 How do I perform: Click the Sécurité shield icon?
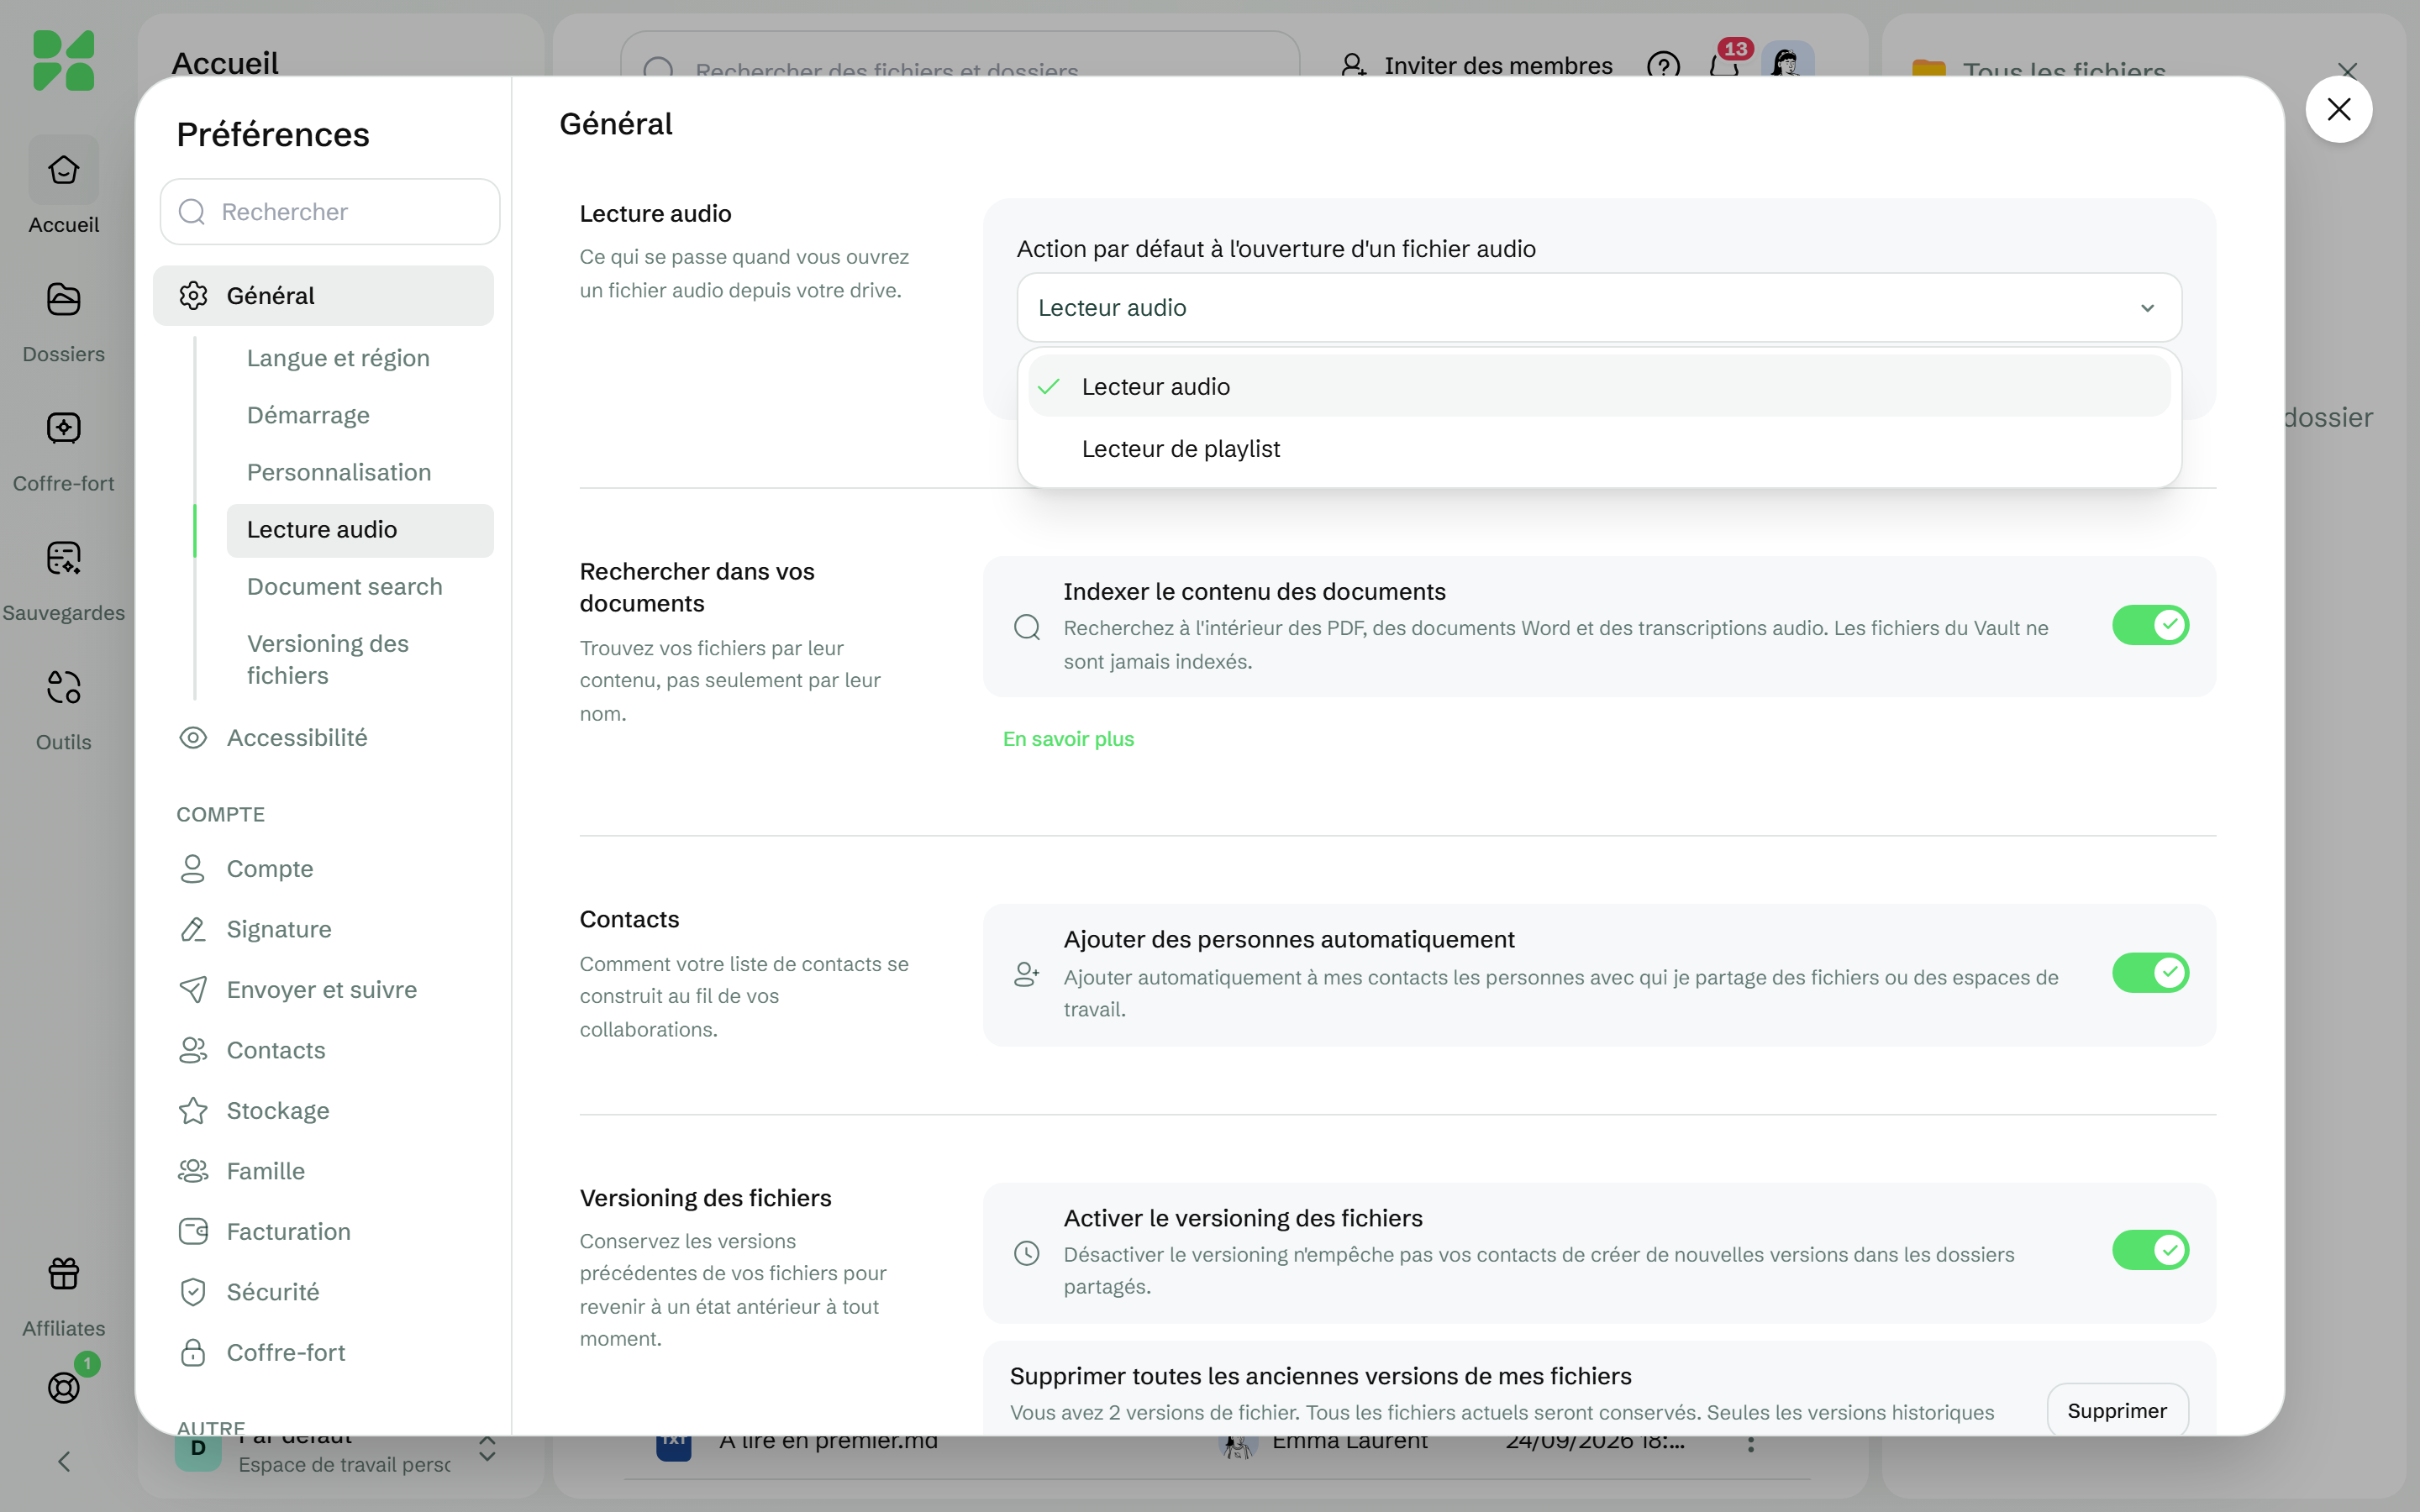[x=193, y=1292]
